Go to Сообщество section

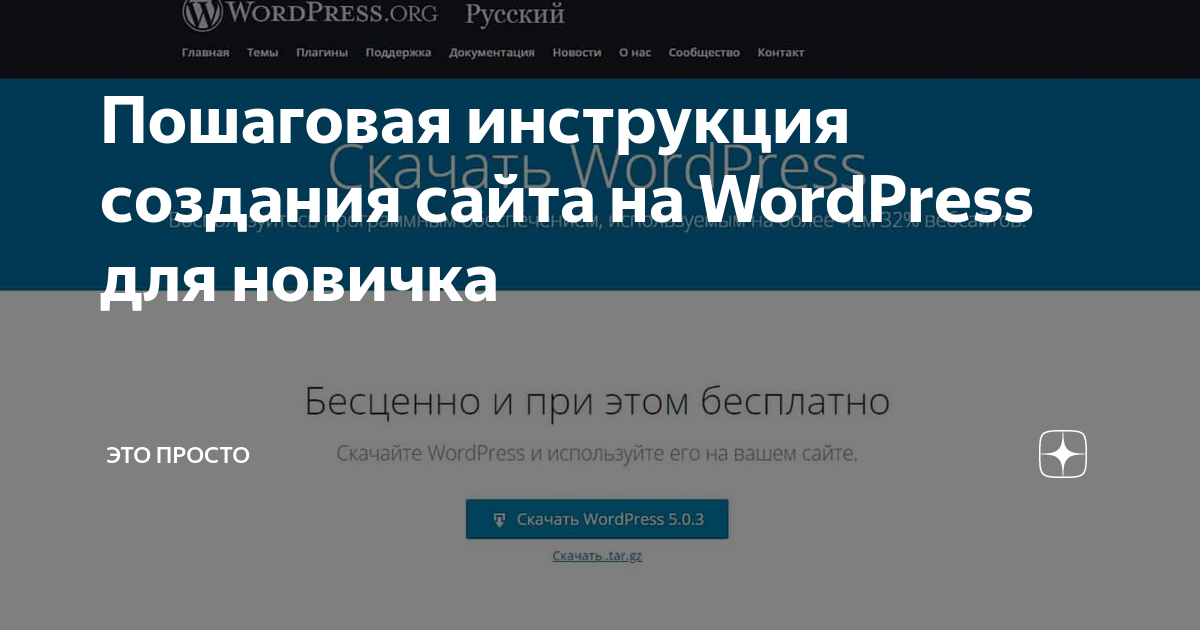tap(704, 53)
